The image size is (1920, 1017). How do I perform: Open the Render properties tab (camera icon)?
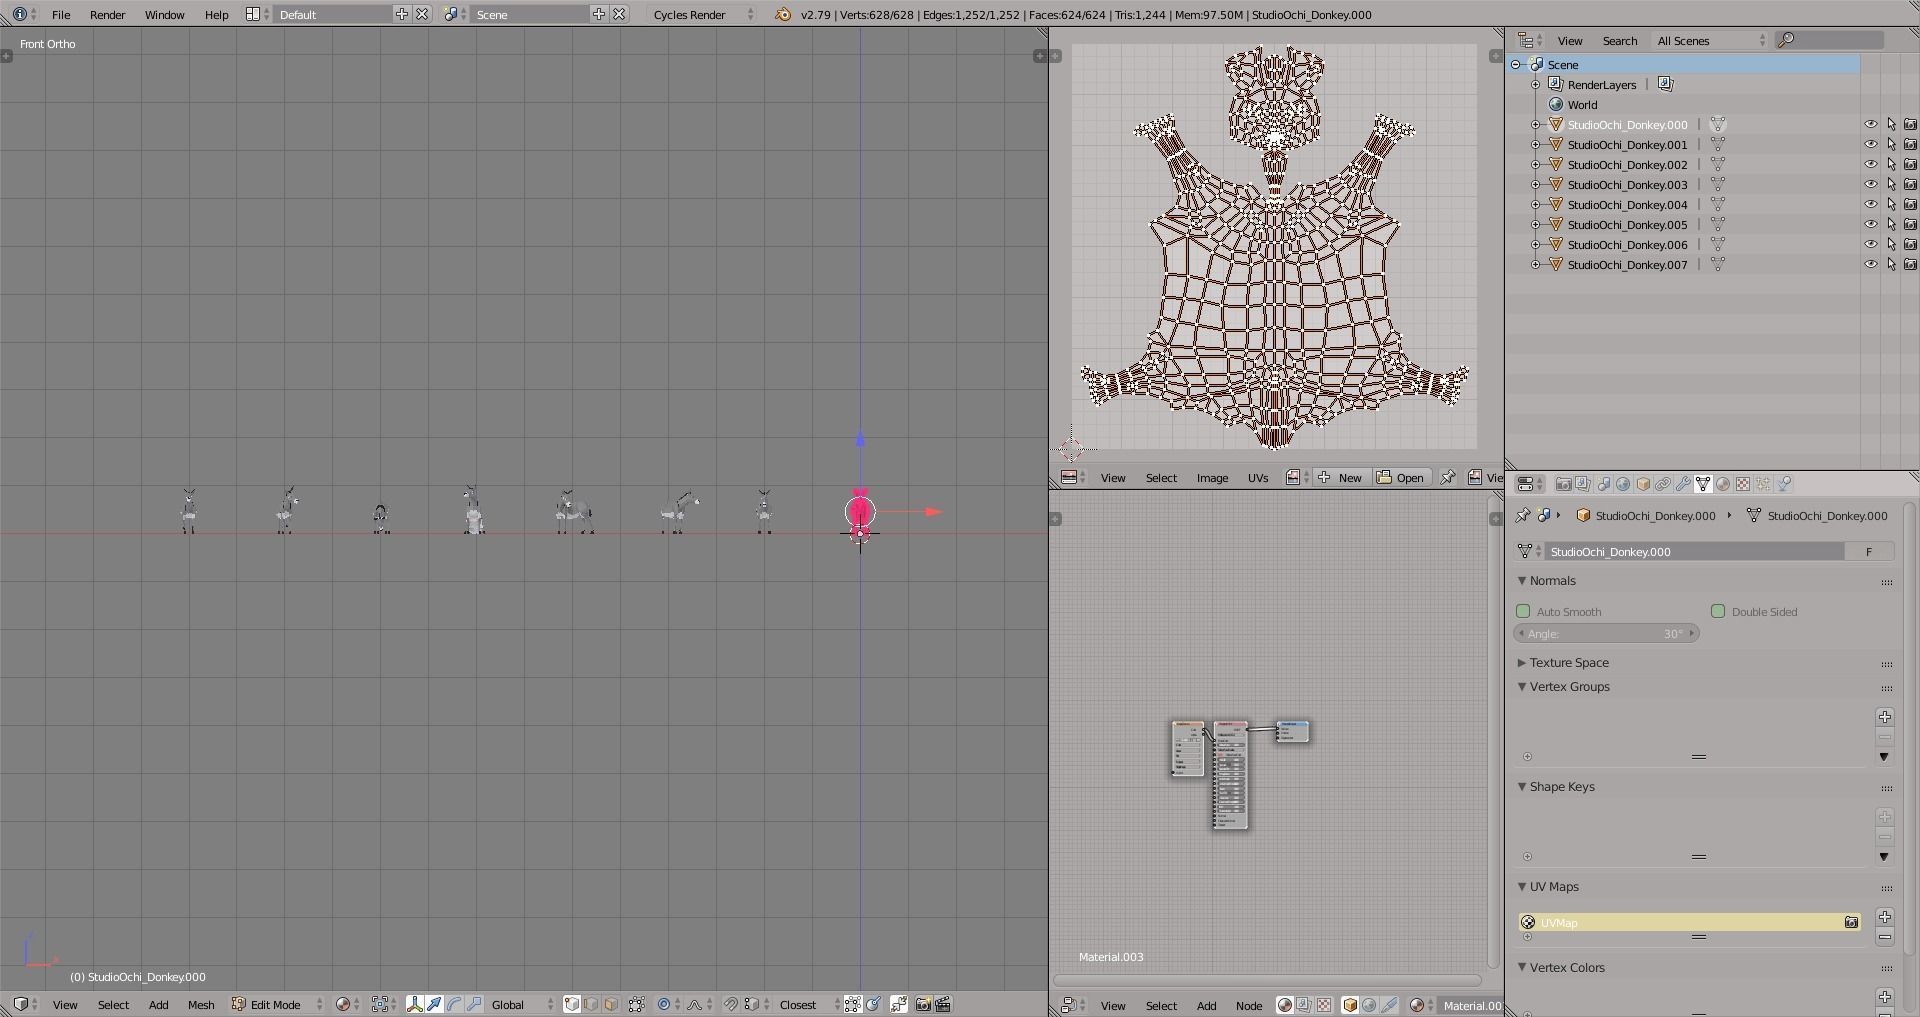pyautogui.click(x=1563, y=484)
